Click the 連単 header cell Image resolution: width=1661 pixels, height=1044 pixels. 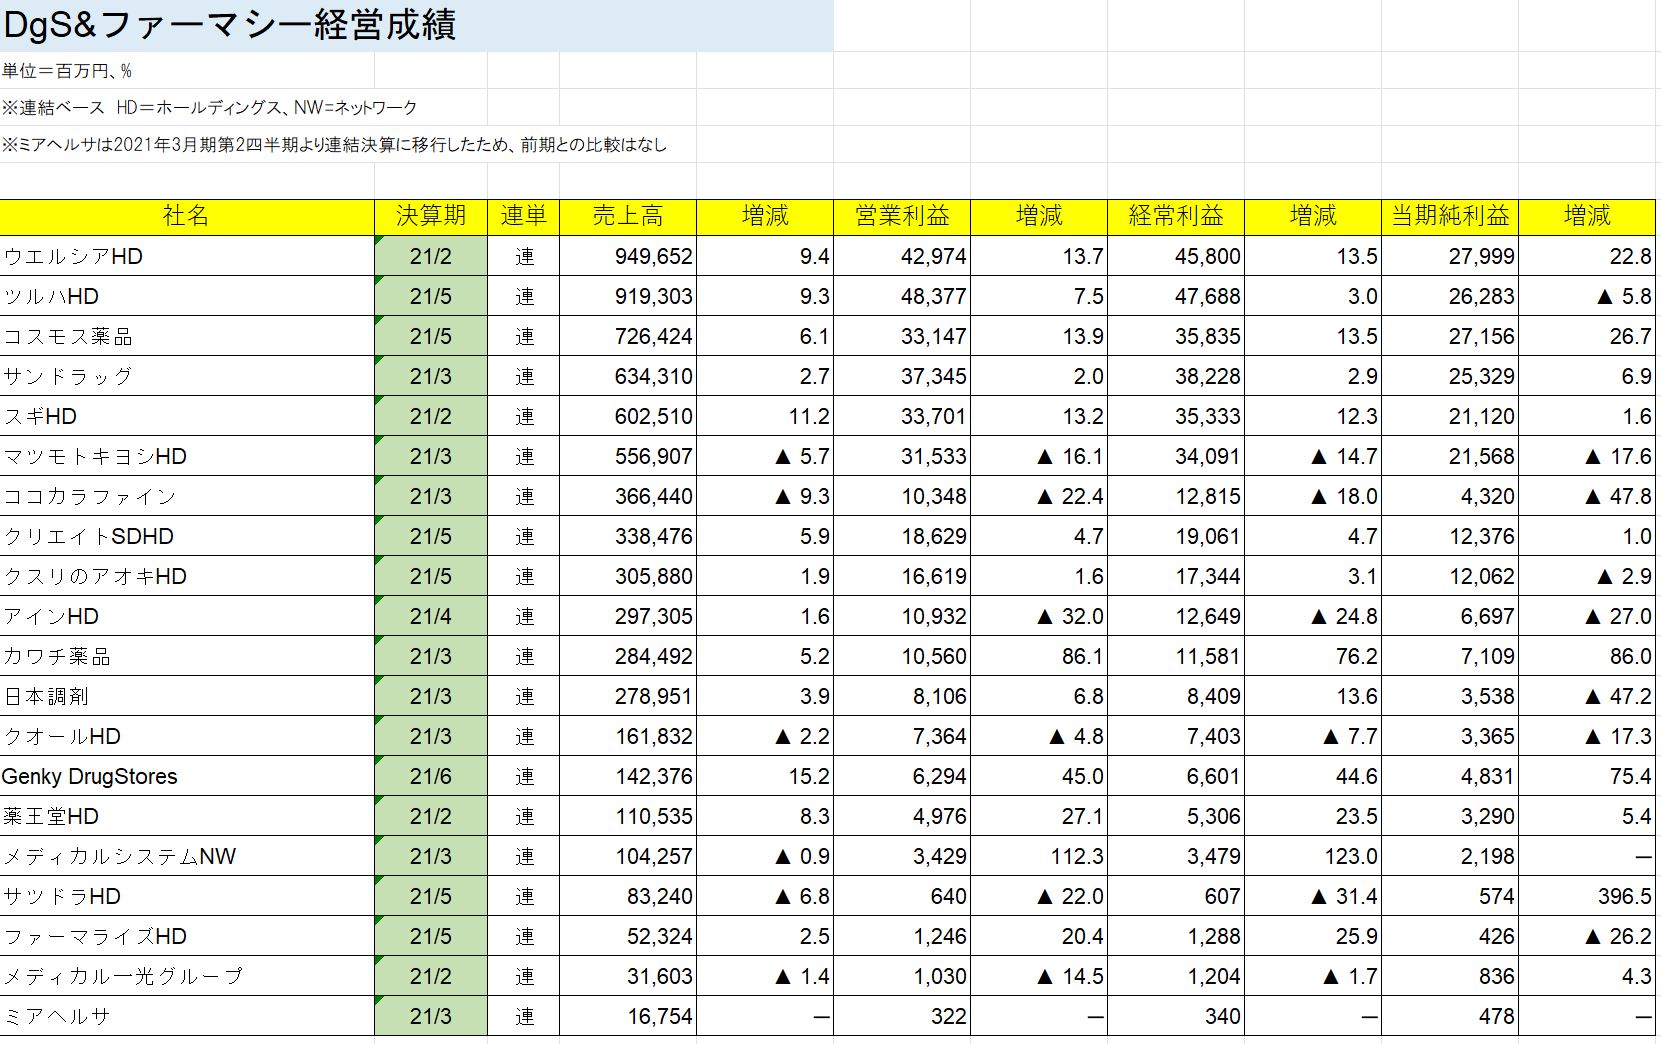[523, 216]
